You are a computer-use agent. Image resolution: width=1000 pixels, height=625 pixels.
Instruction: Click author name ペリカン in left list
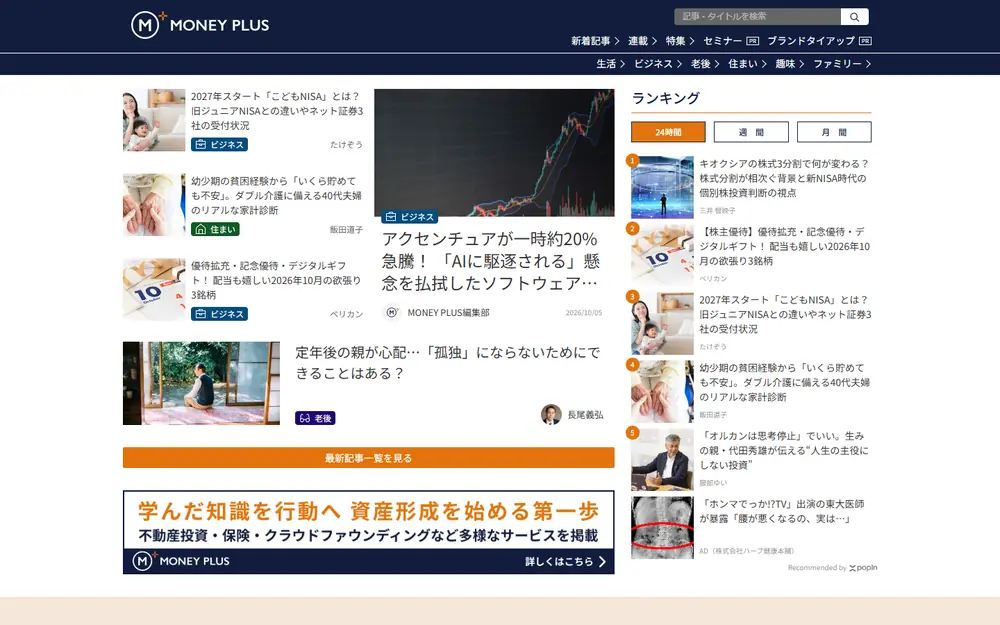(346, 314)
